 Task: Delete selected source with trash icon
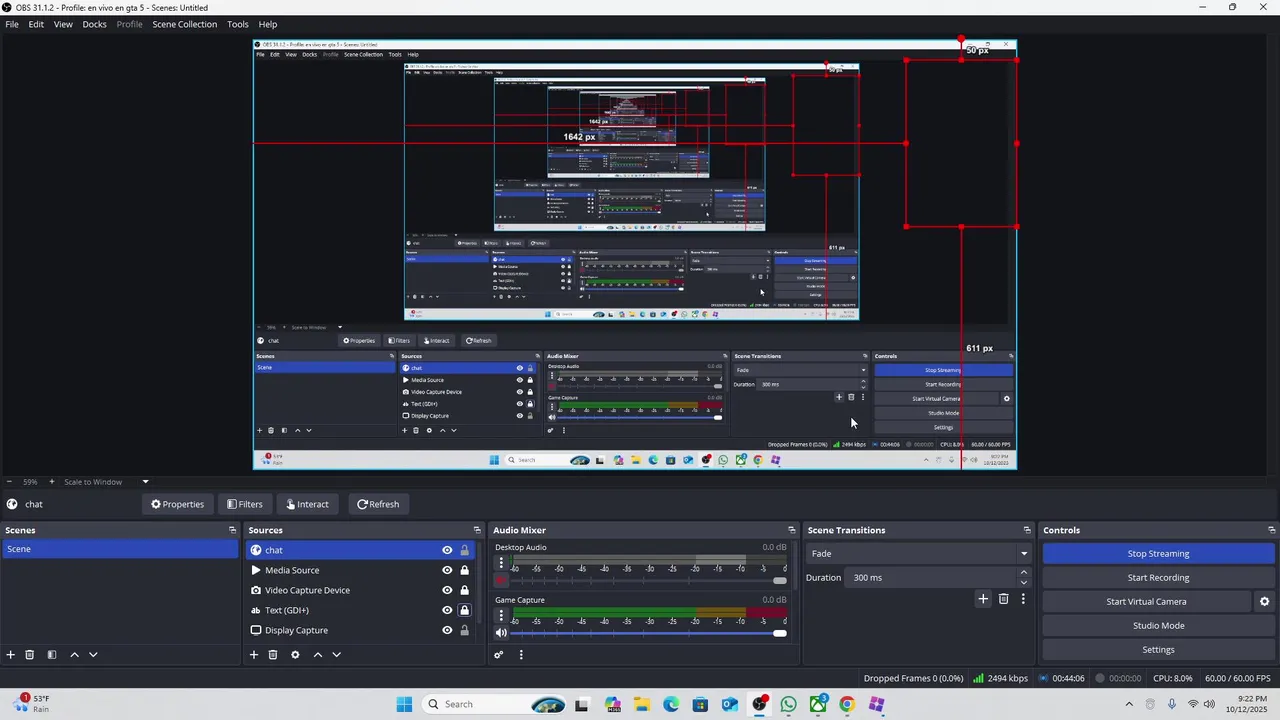(x=273, y=655)
